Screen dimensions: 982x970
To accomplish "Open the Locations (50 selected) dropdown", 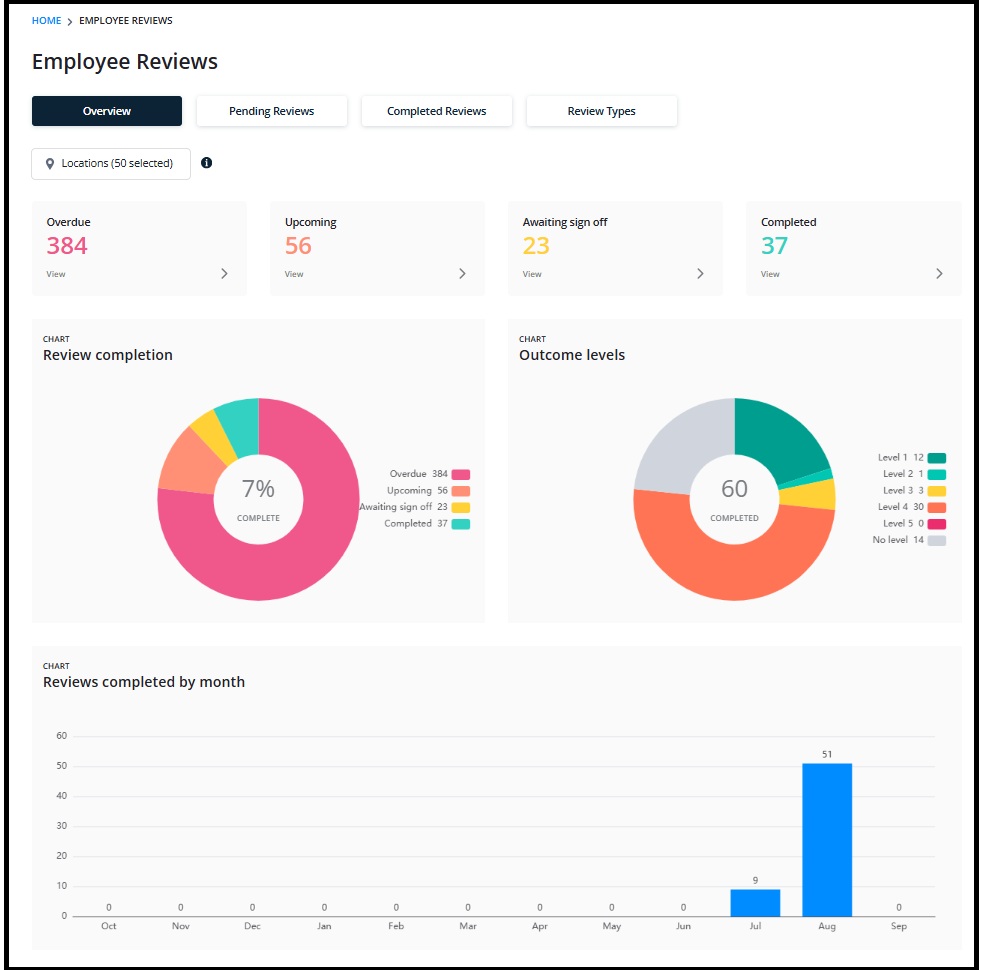I will 111,163.
